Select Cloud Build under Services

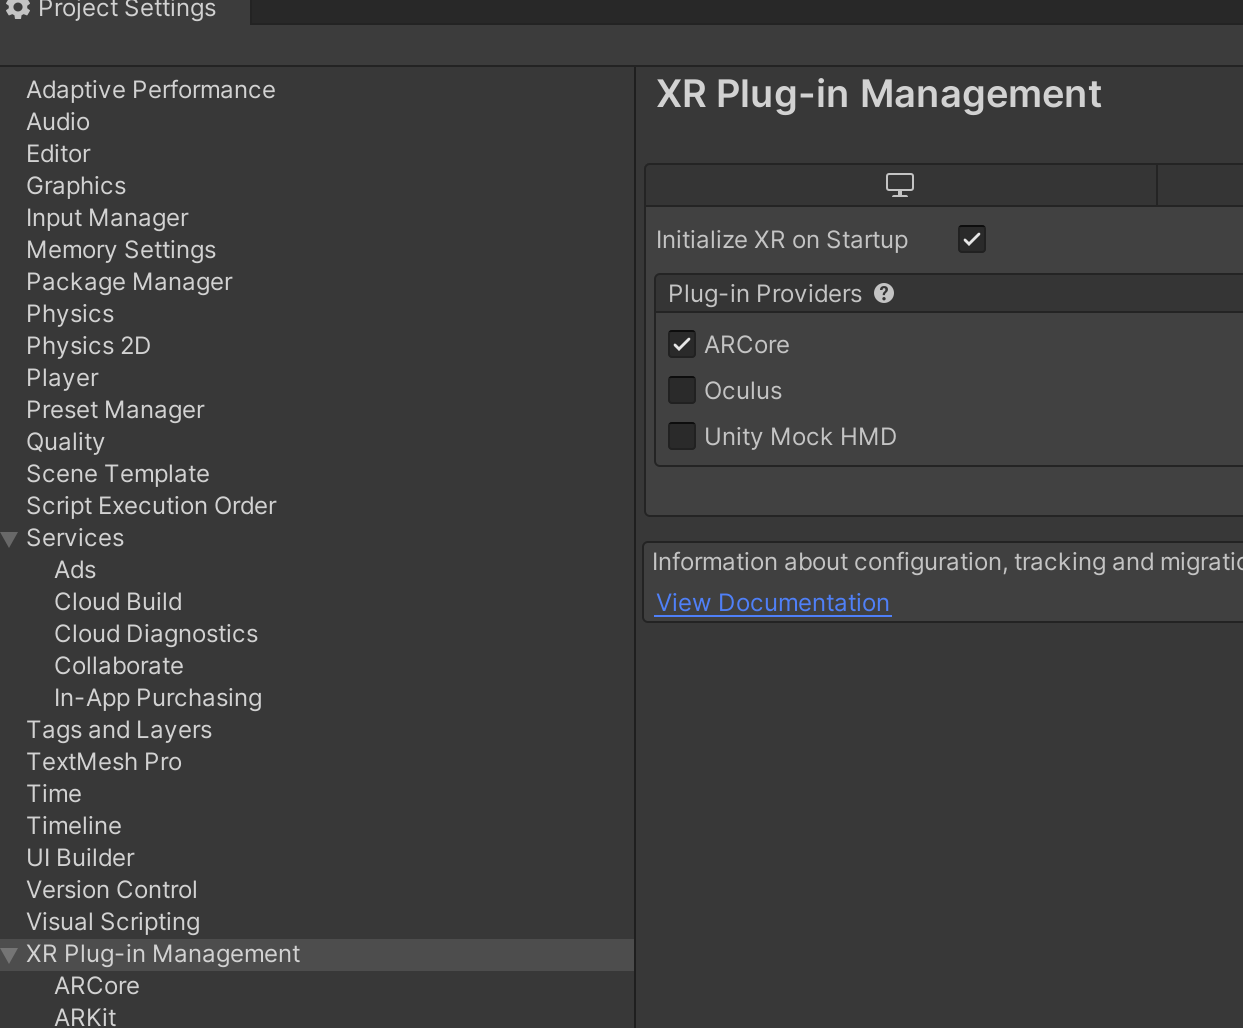pos(118,602)
